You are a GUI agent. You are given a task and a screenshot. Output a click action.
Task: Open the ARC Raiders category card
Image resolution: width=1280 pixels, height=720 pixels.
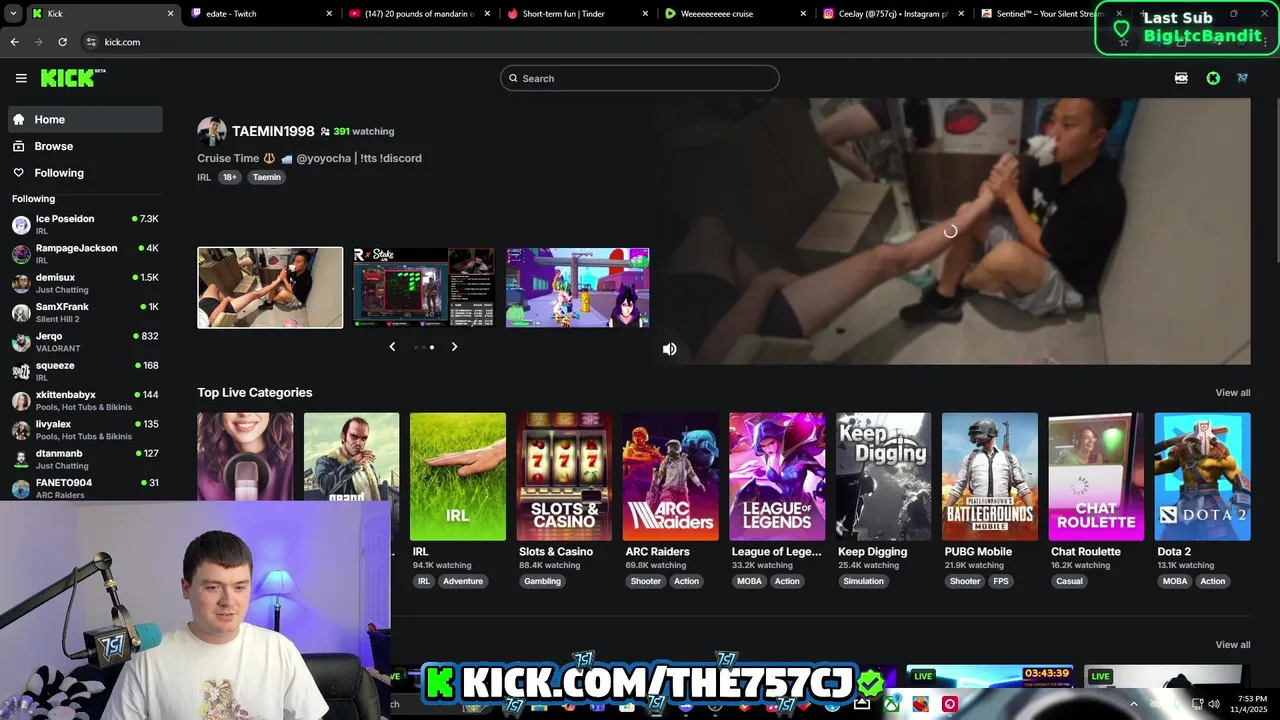coord(670,476)
